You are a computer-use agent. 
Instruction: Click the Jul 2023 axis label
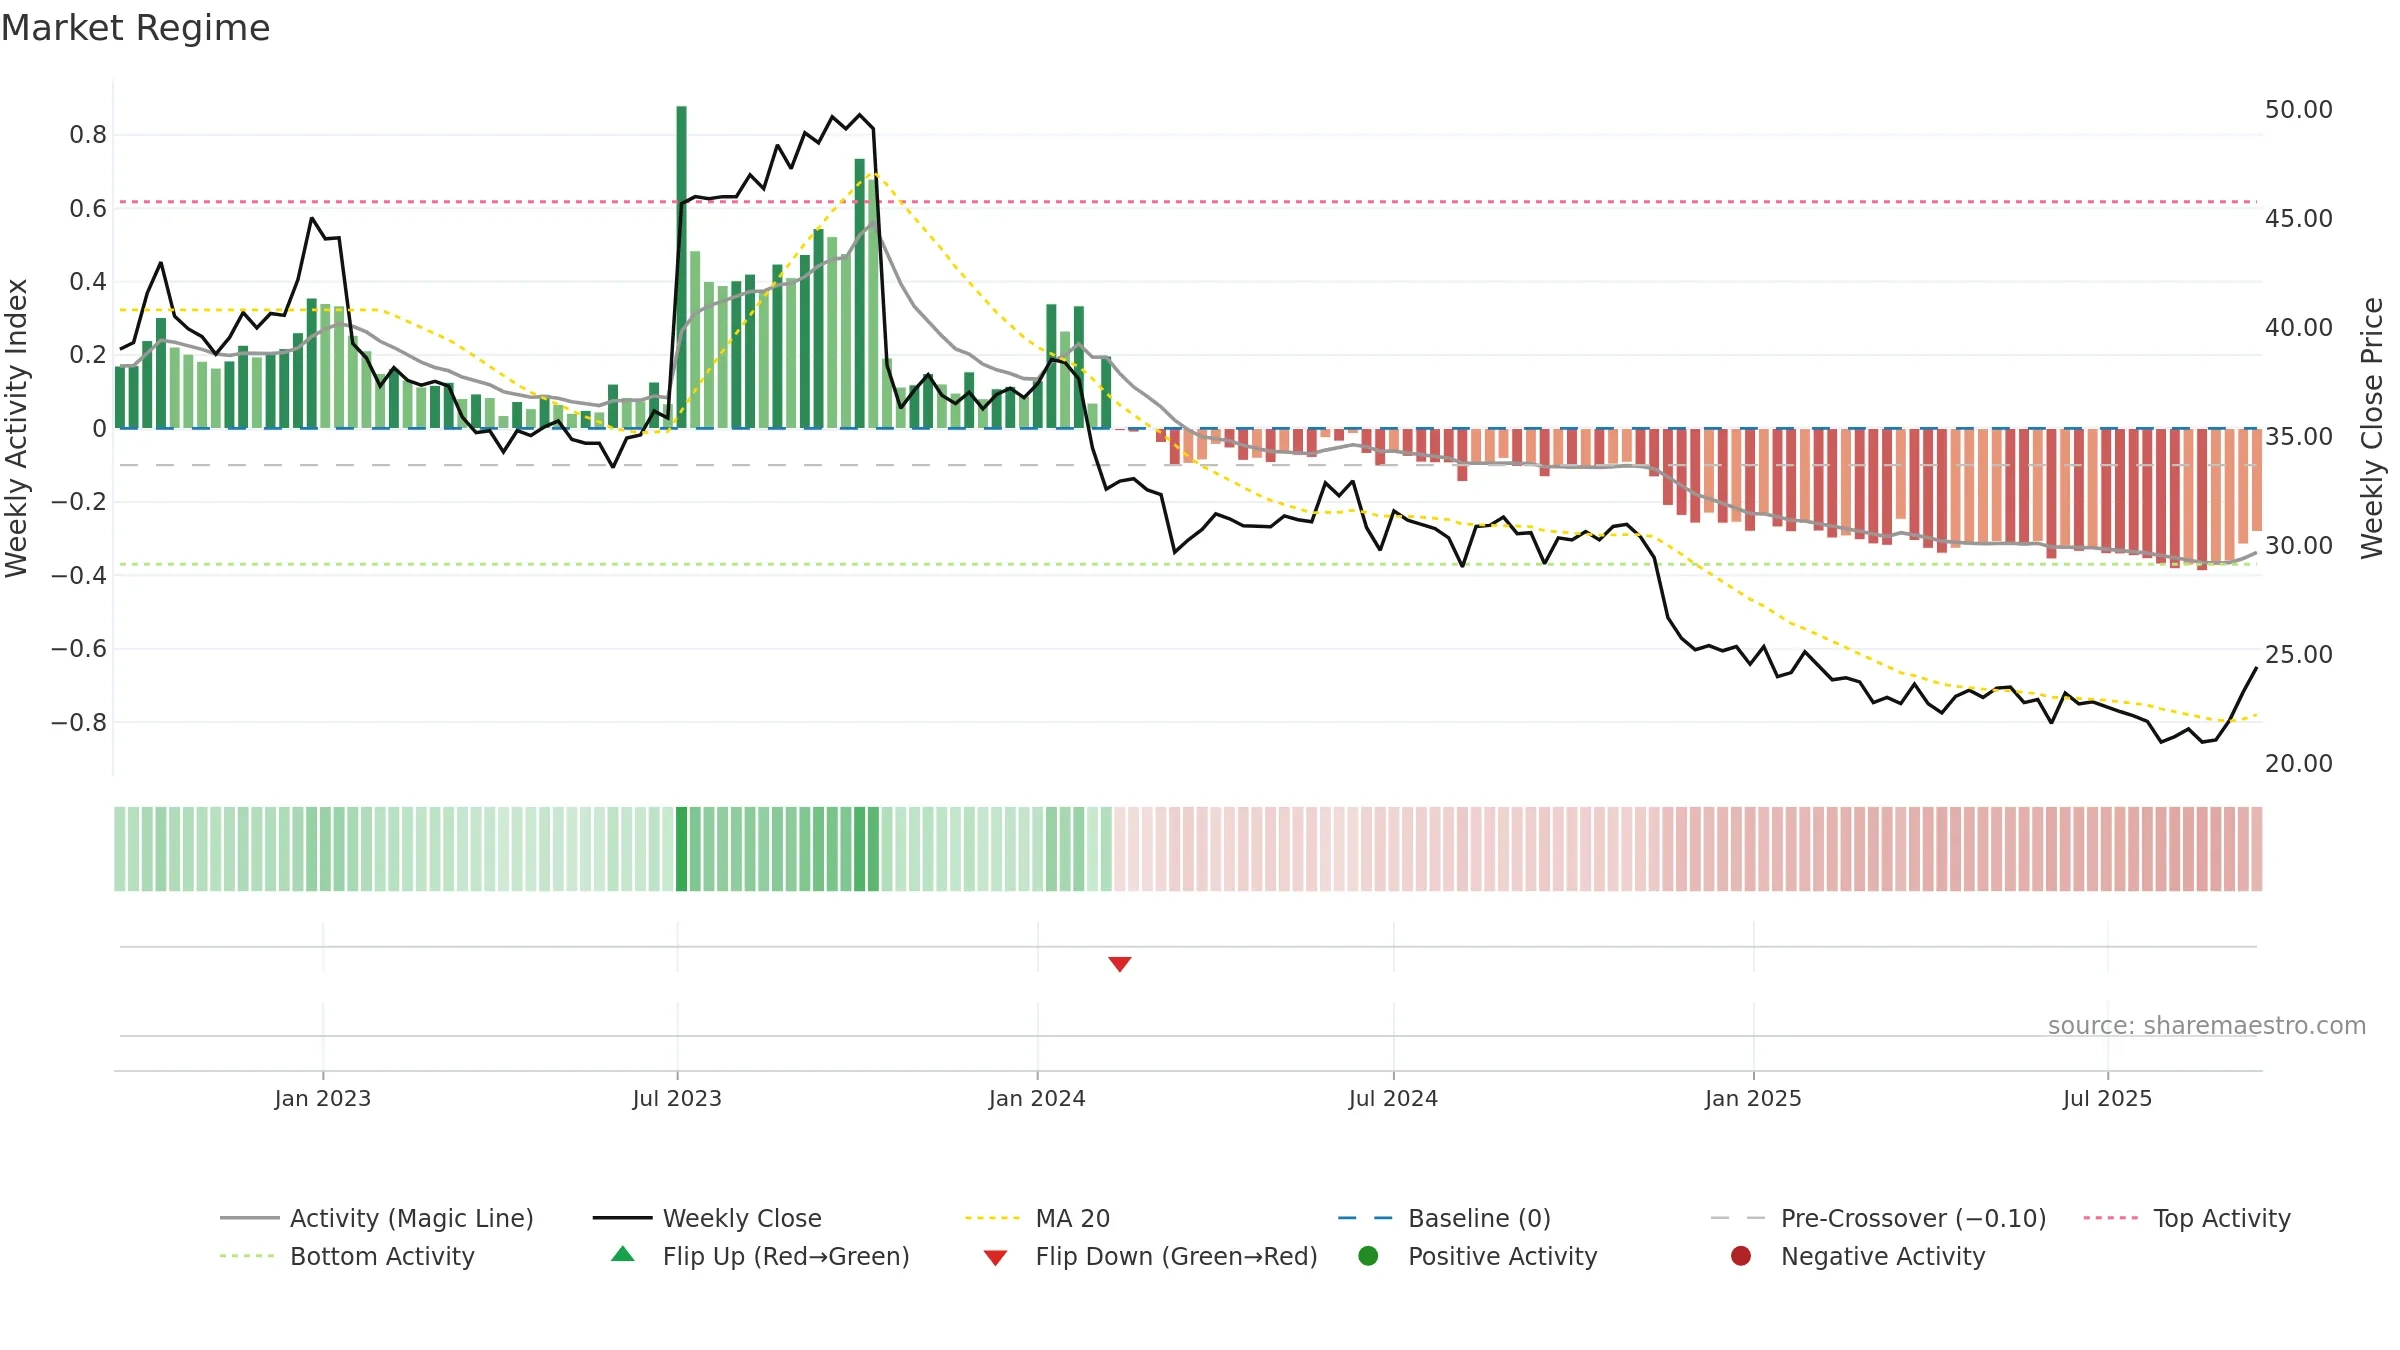[677, 1098]
